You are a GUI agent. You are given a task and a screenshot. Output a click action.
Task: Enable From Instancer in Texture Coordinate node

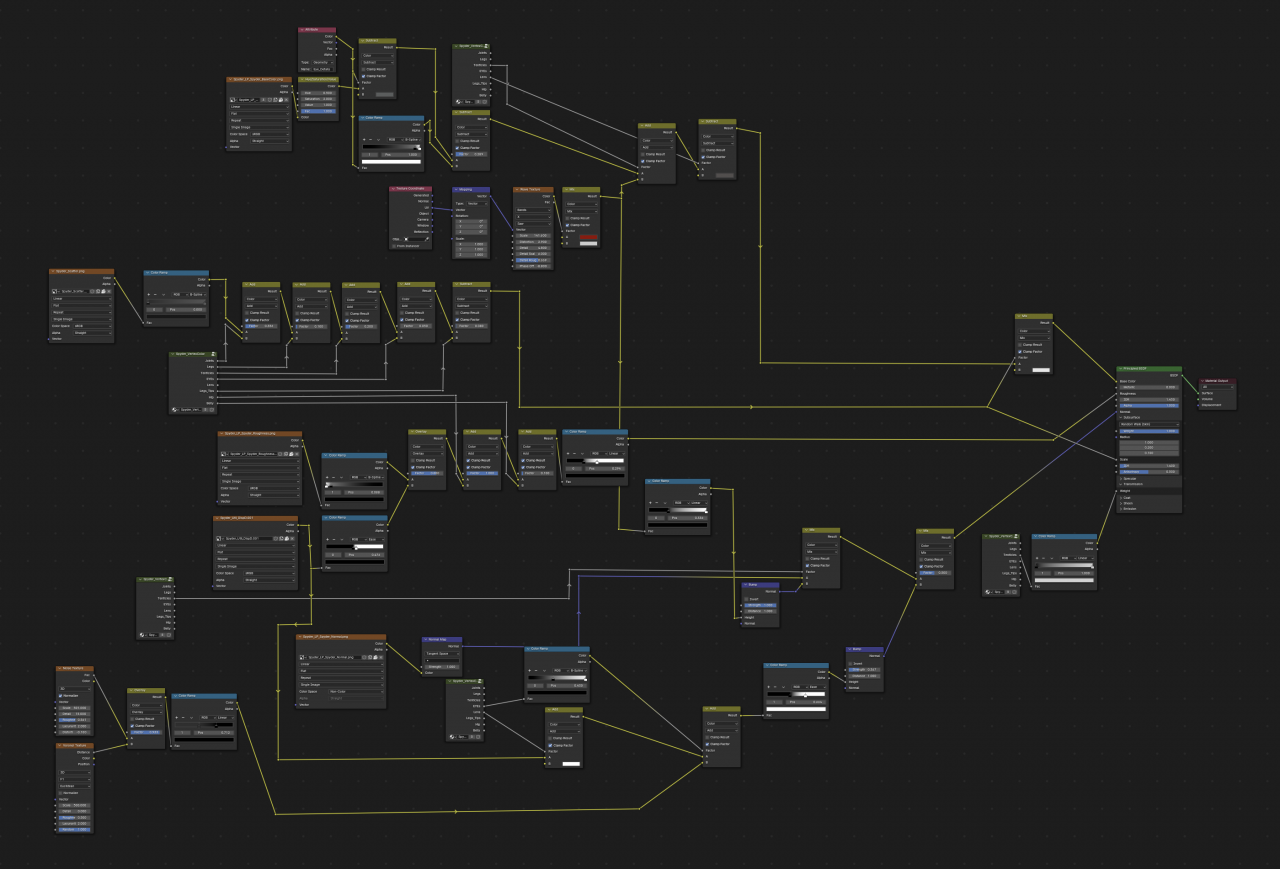394,246
